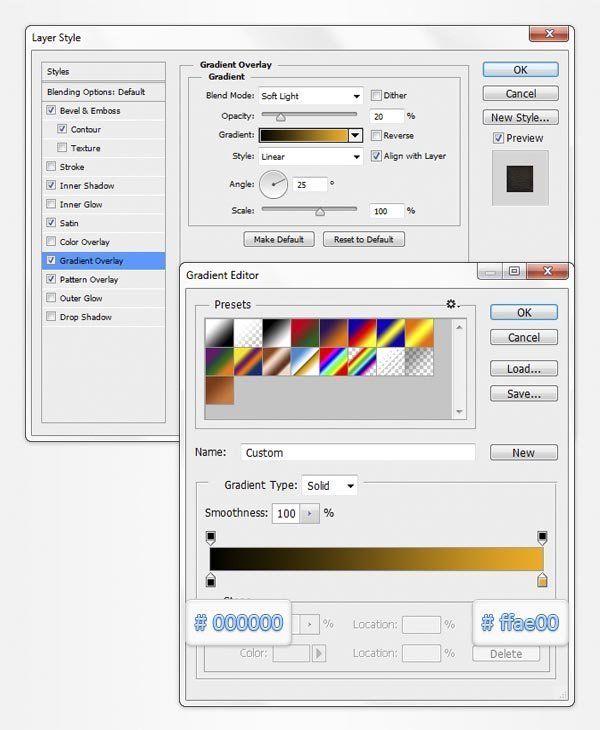Choose the copper brown preset in third row
Image resolution: width=600 pixels, height=730 pixels.
pos(219,390)
